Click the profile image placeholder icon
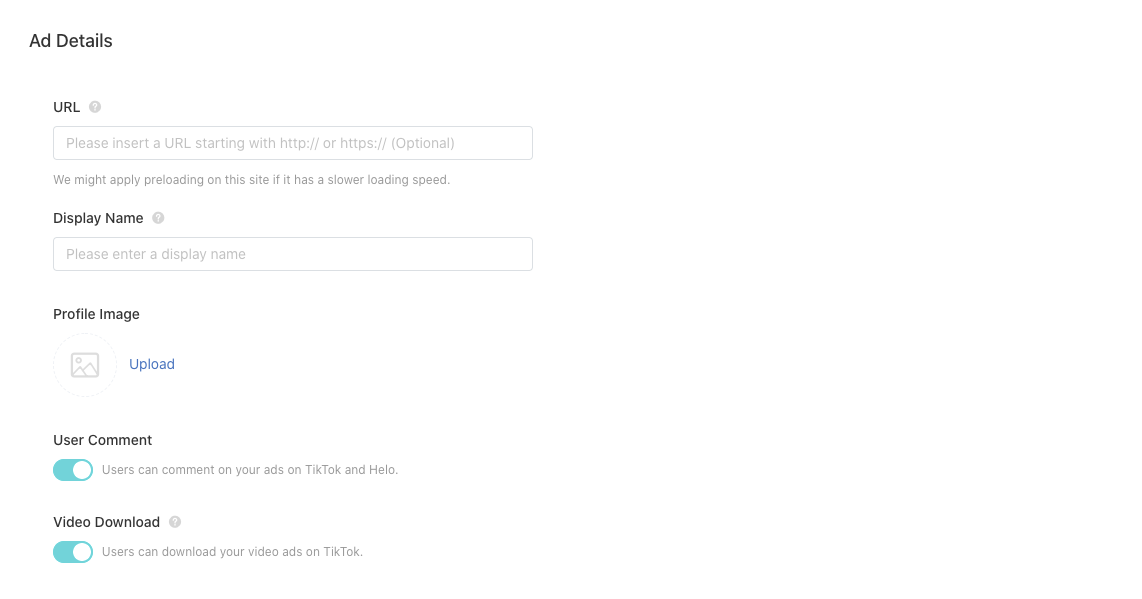 pos(85,365)
